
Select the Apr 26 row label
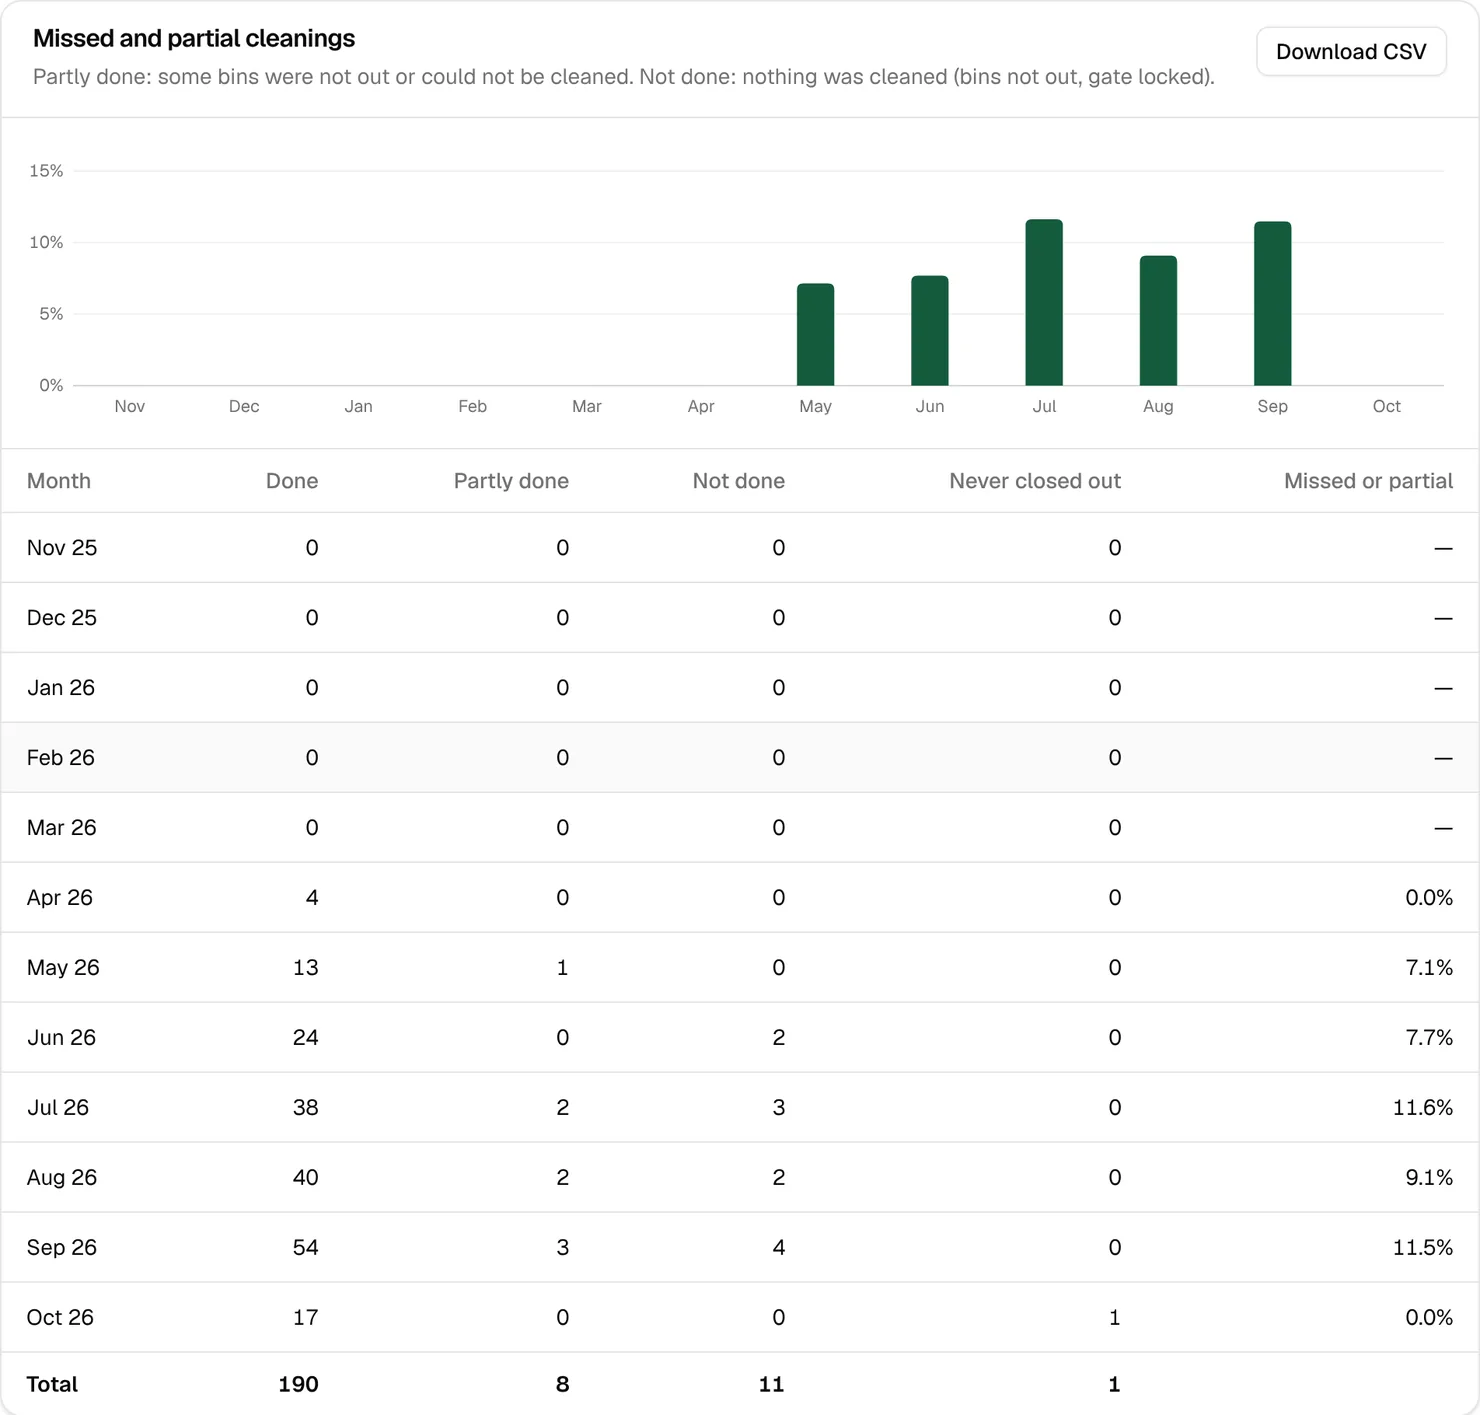pyautogui.click(x=60, y=898)
